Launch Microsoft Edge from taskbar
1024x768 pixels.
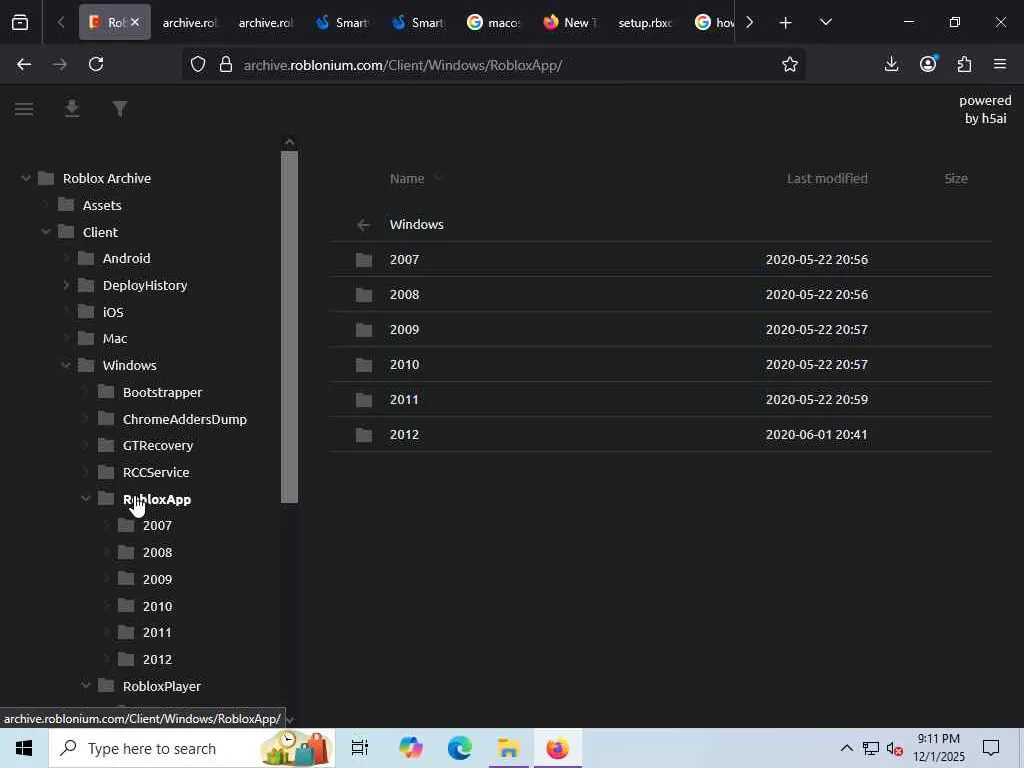(460, 748)
